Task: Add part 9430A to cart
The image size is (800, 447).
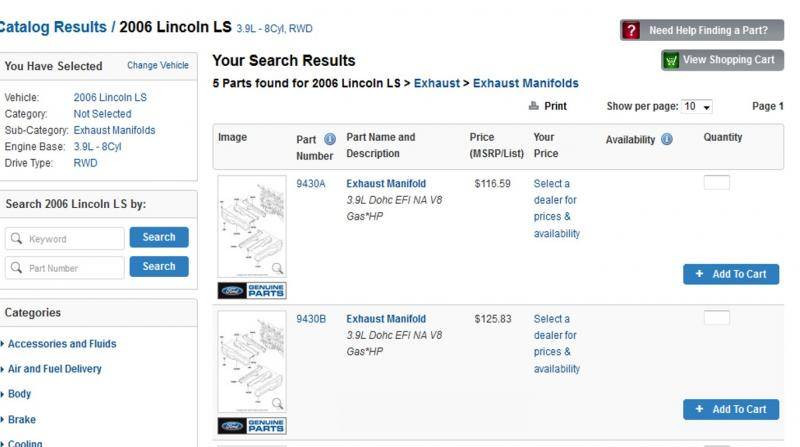Action: coord(731,274)
